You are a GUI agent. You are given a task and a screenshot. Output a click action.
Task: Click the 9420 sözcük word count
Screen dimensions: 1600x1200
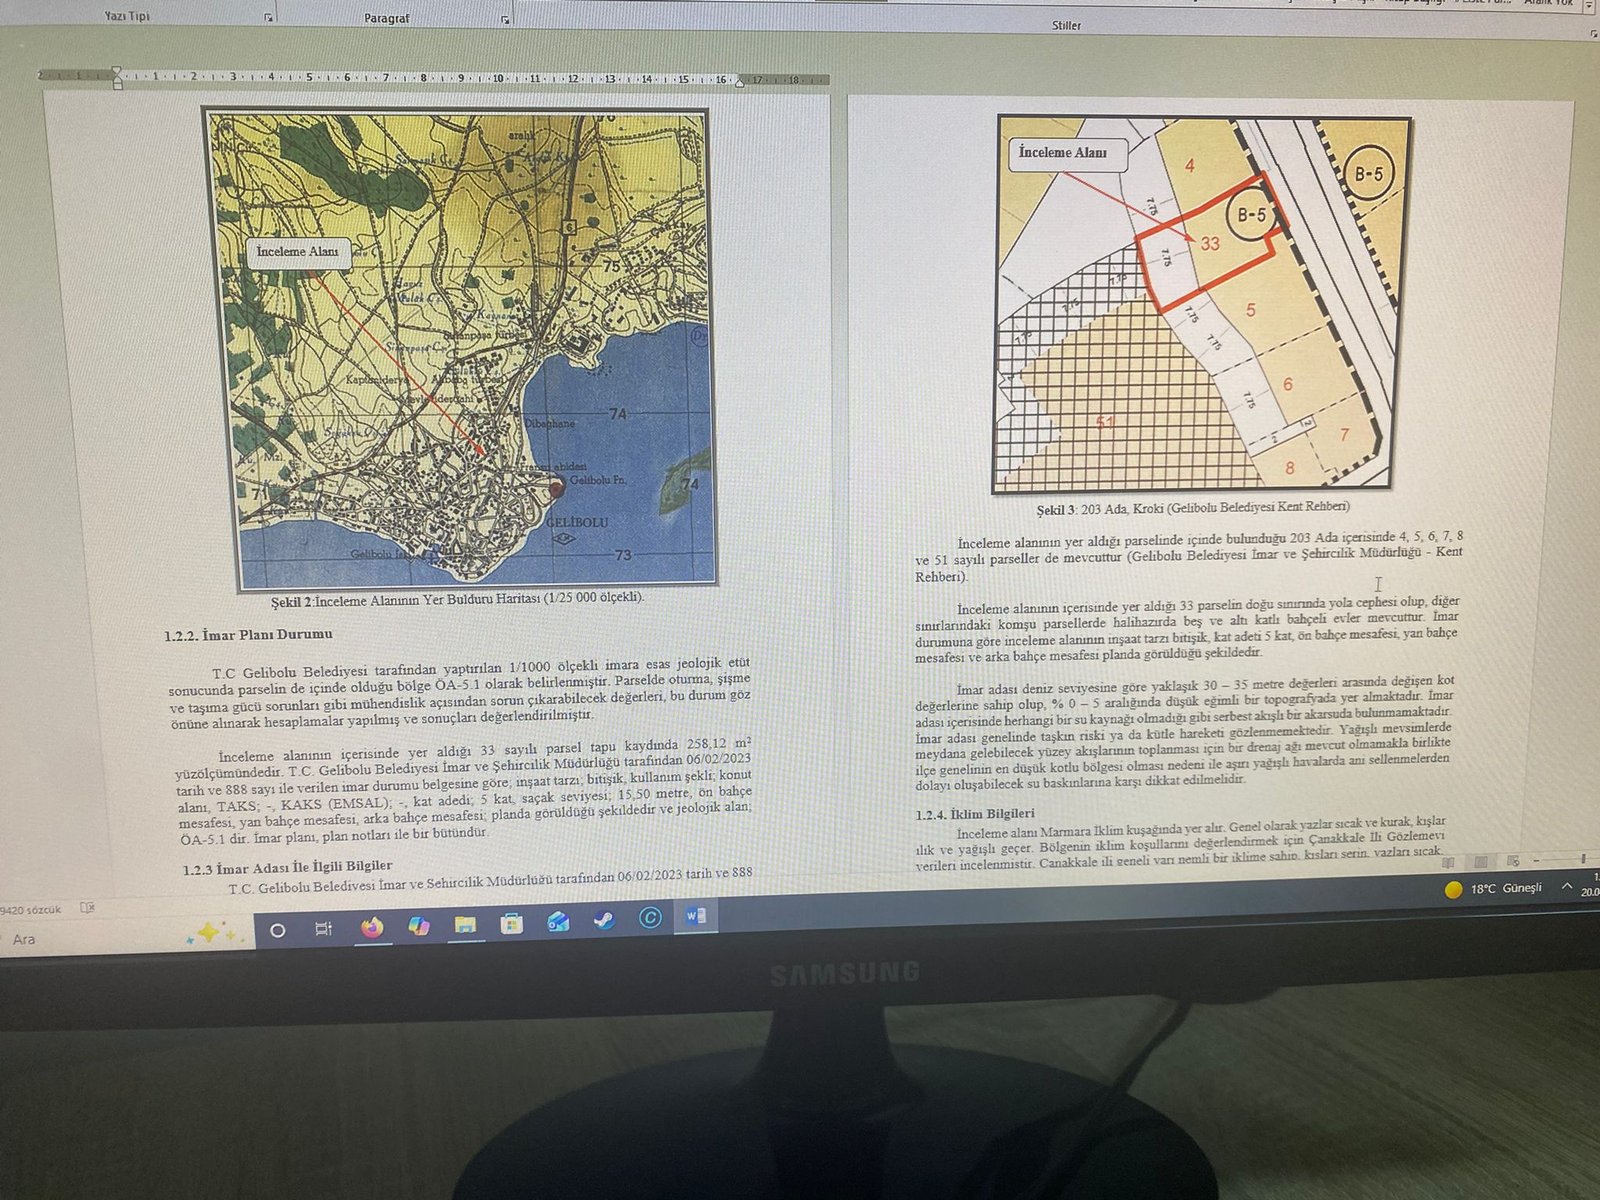[31, 910]
